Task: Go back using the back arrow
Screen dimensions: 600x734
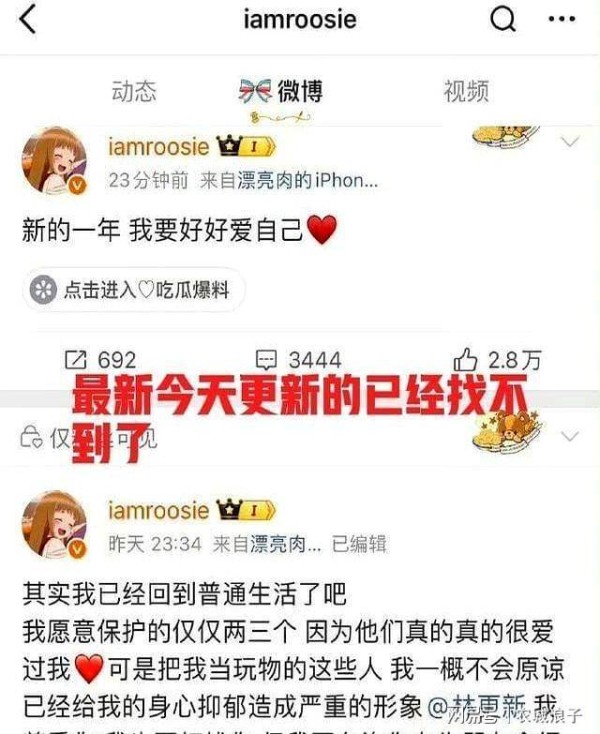Action: point(28,20)
